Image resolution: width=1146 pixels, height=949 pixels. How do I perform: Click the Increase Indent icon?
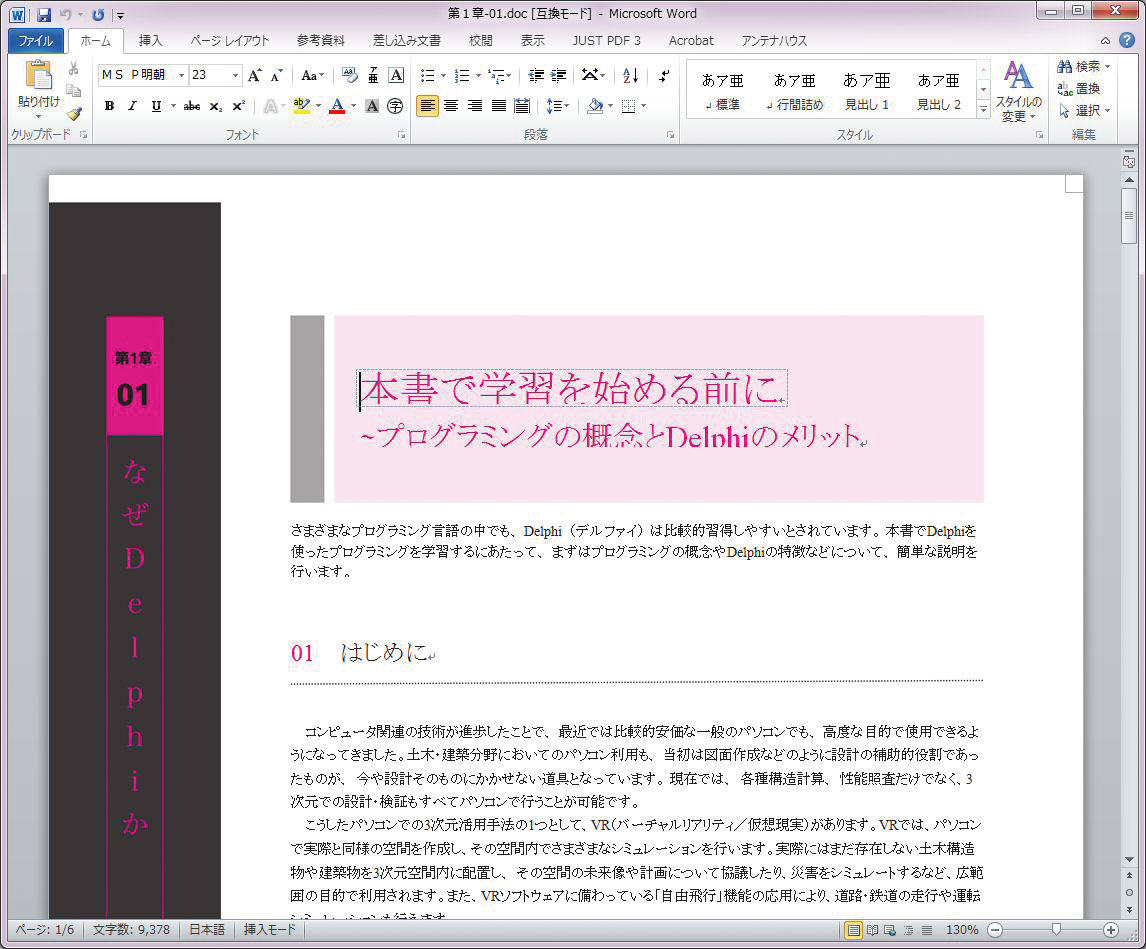558,75
